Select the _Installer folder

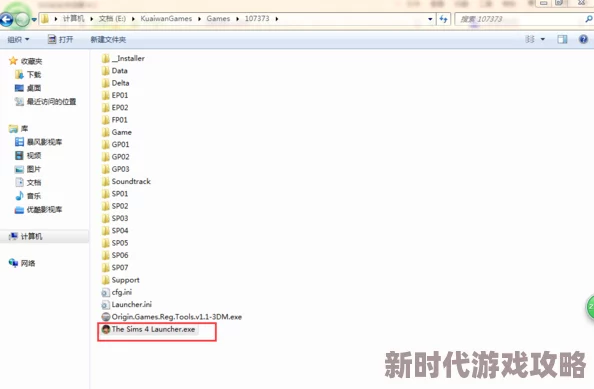(123, 58)
